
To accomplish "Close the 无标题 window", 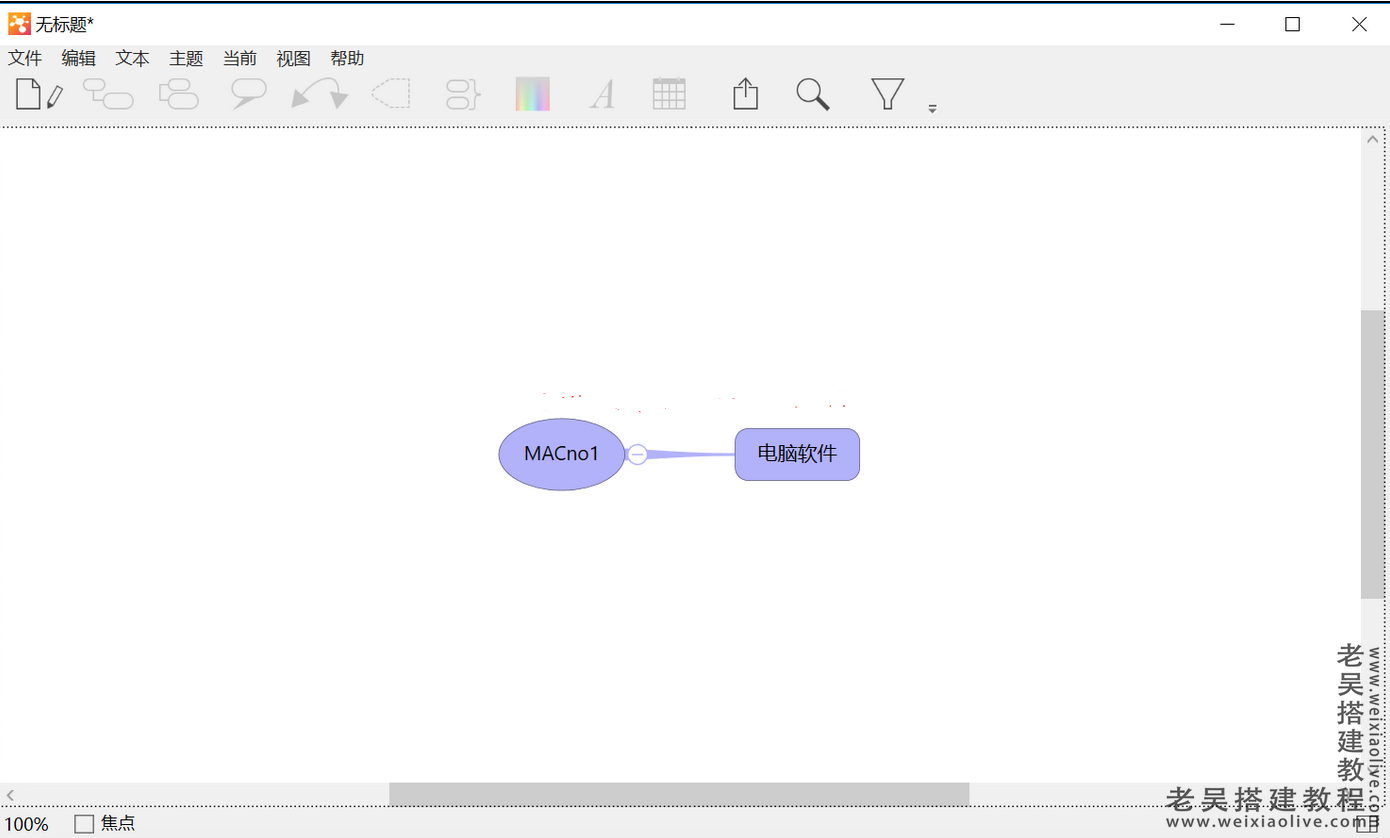I will coord(1359,24).
